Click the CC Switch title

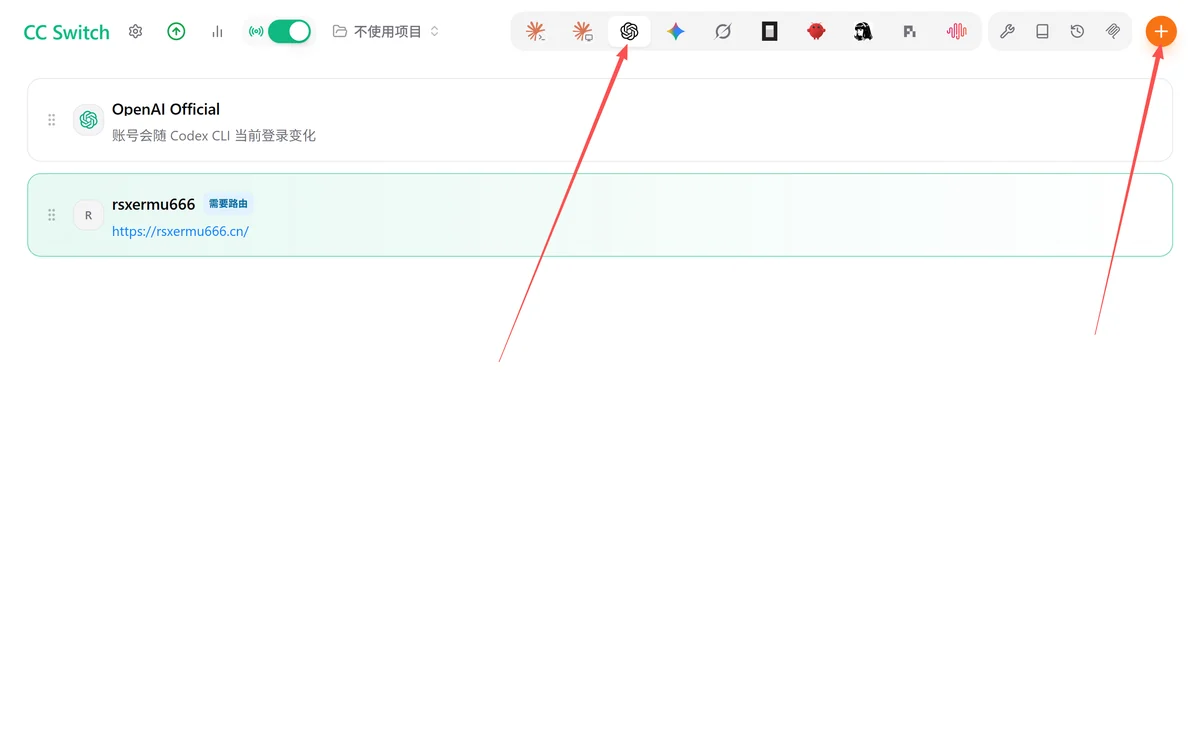67,32
